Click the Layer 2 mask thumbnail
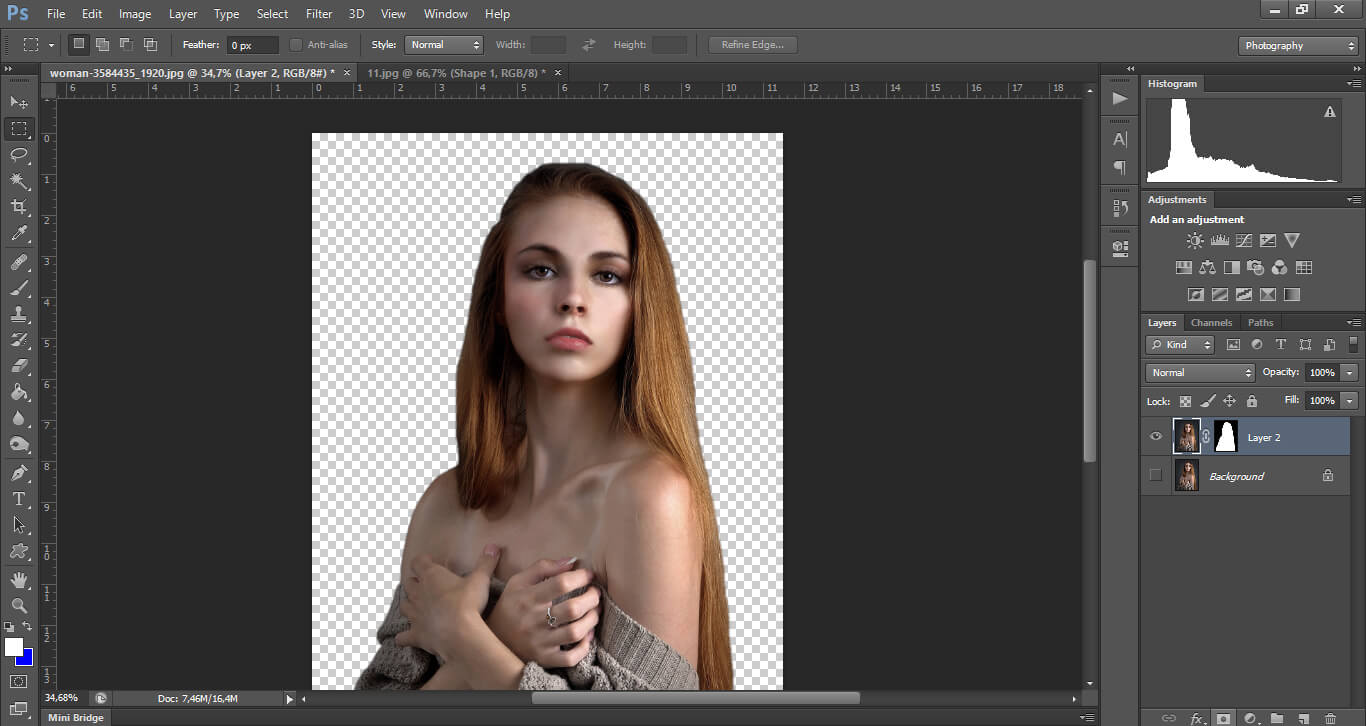Screen dimensions: 1366x726 coord(1226,437)
